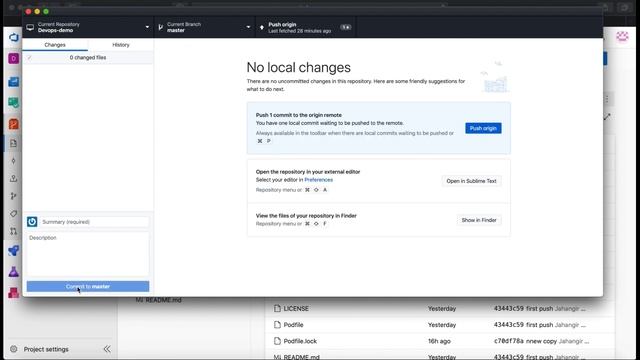The width and height of the screenshot is (640, 360).
Task: Click the 'No local changes' heading
Action: click(298, 67)
